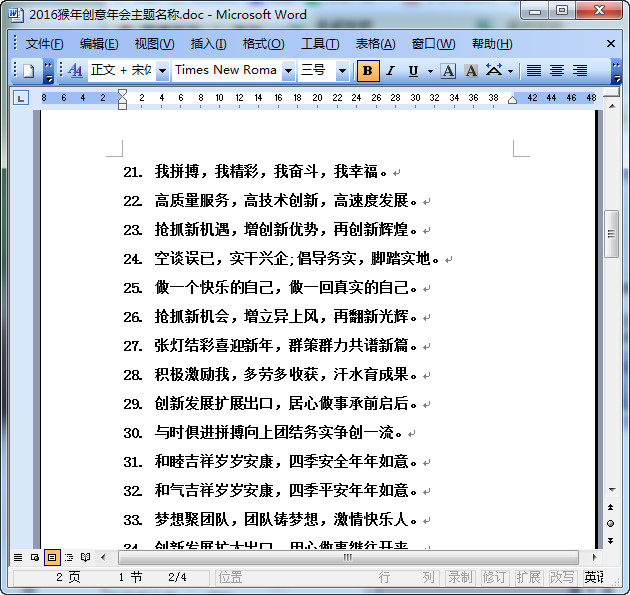The image size is (630, 595).
Task: Click the Word document icon in title bar
Action: tap(16, 14)
